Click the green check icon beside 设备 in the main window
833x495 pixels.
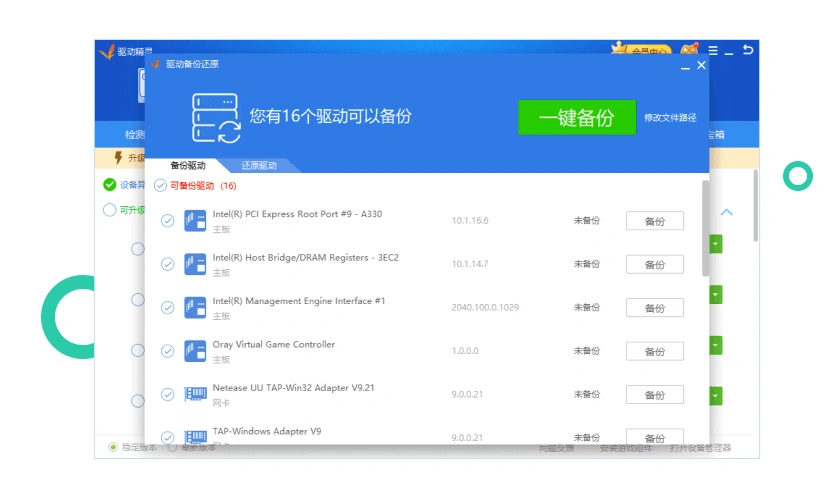click(109, 184)
